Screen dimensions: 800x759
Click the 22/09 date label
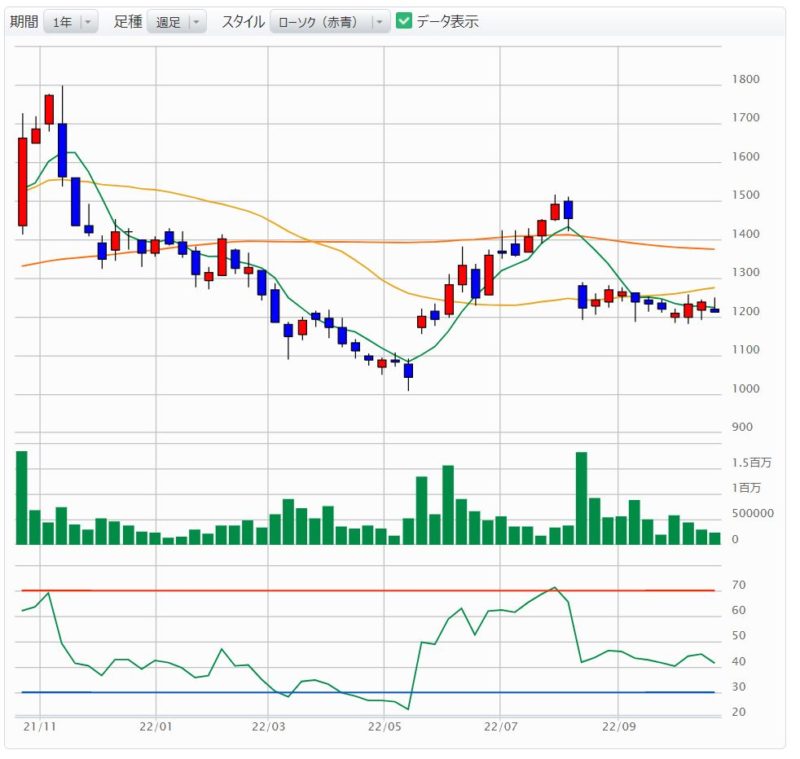[619, 726]
